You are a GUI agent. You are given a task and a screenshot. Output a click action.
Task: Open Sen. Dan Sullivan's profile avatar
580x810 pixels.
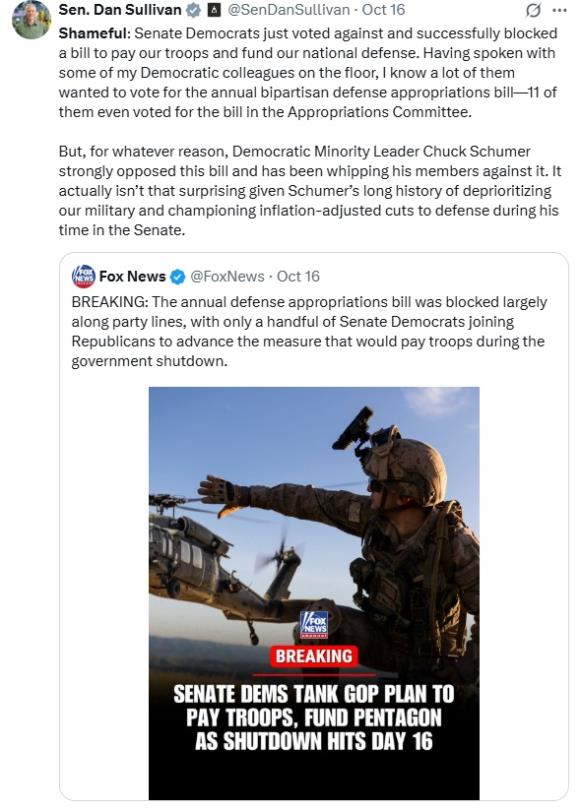tap(31, 19)
